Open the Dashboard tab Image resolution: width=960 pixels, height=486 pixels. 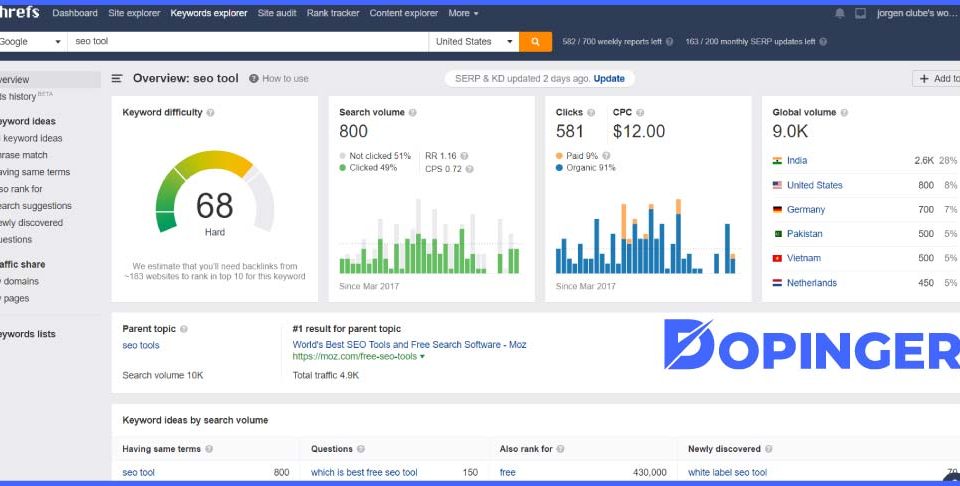point(75,13)
